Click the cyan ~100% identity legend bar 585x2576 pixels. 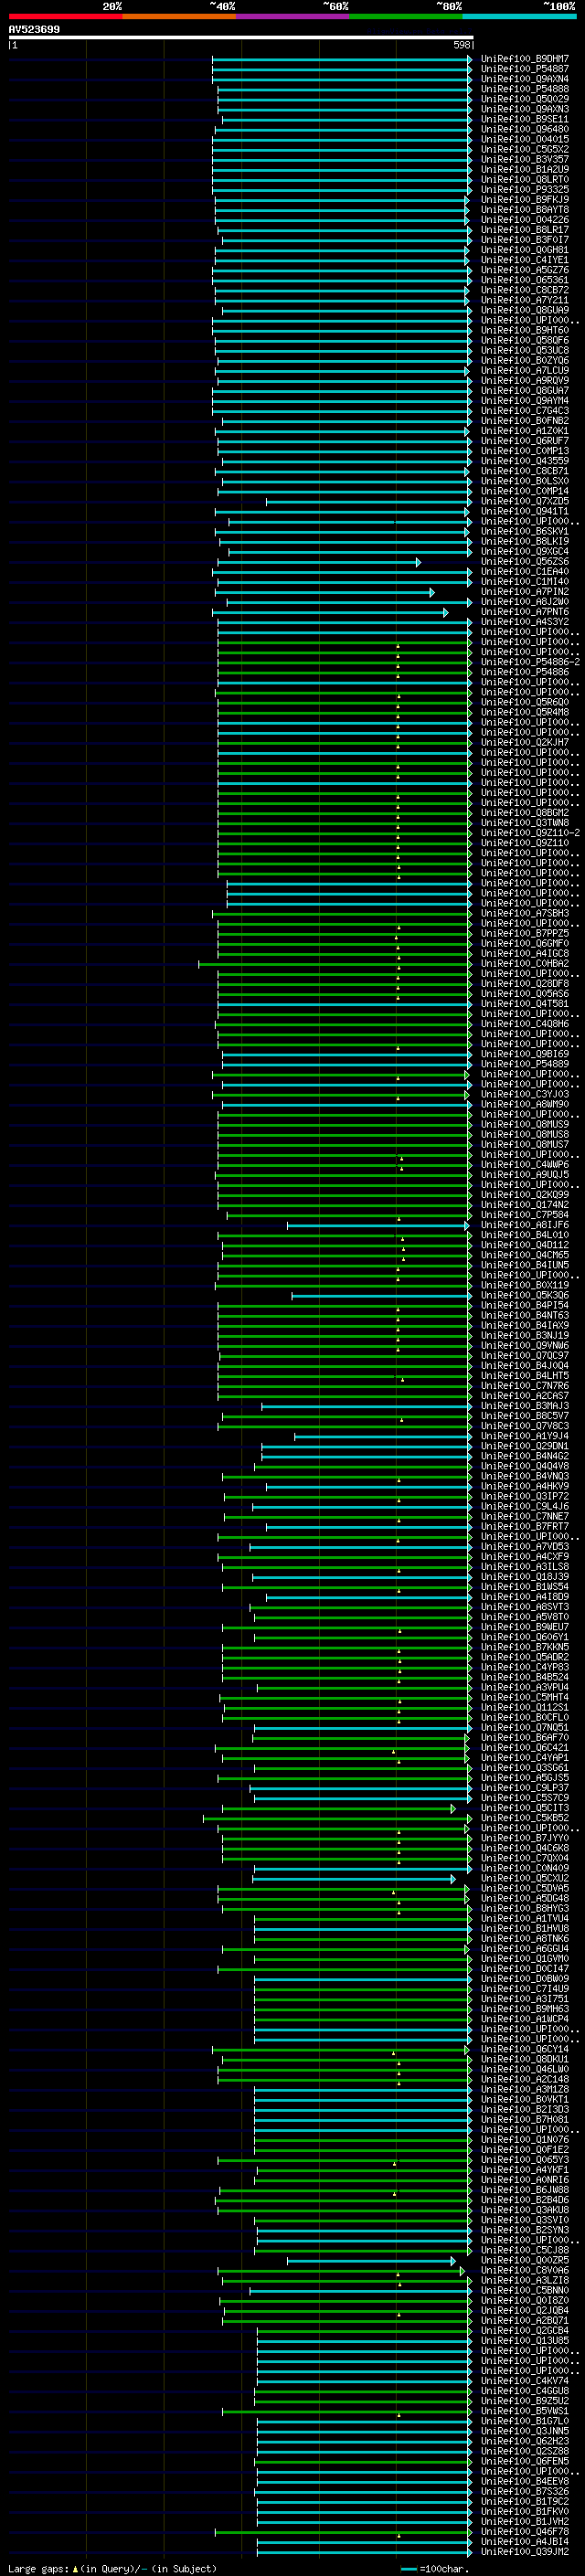520,16
